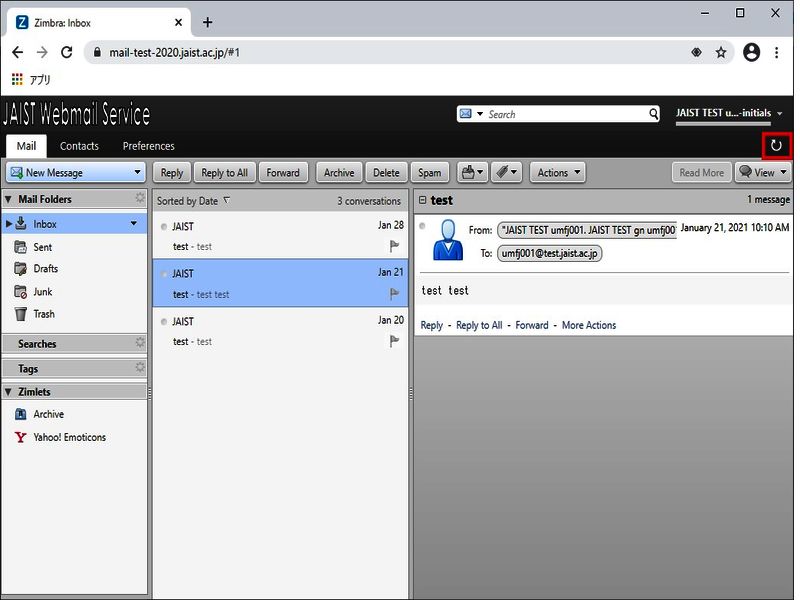
Task: Change the Sorted by Date order
Action: pyautogui.click(x=193, y=201)
